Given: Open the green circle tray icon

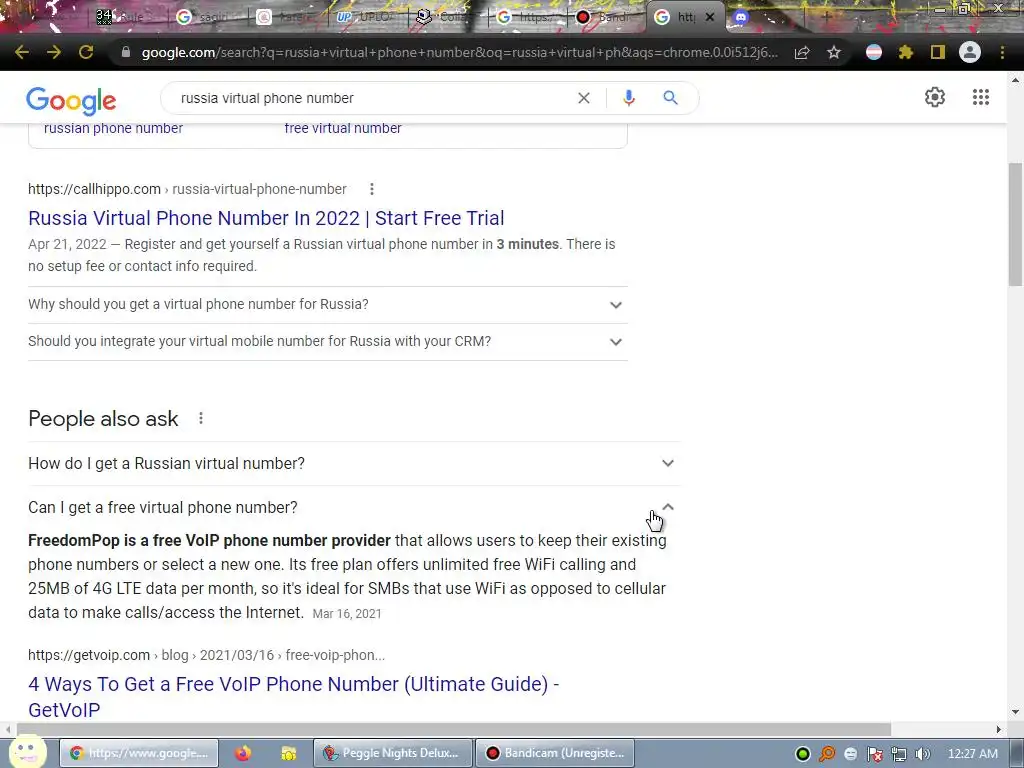Looking at the screenshot, I should pyautogui.click(x=803, y=754).
